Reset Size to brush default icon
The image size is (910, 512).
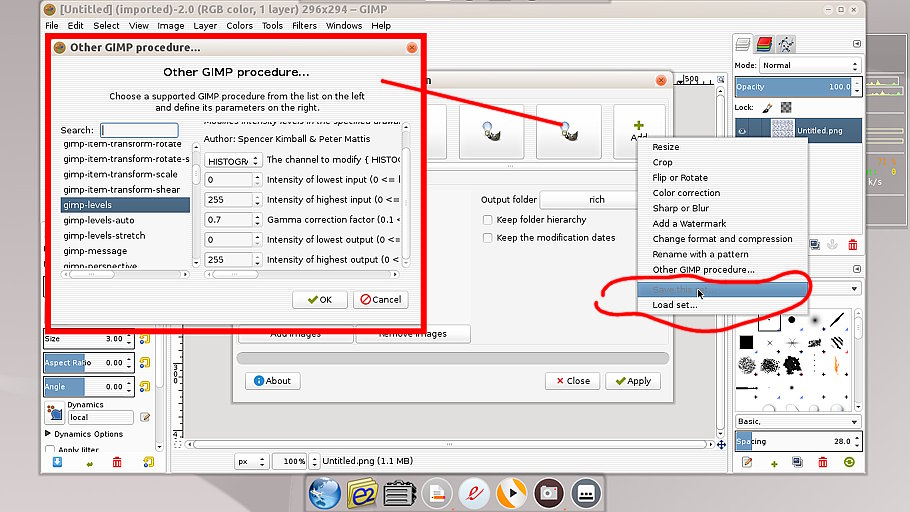pyautogui.click(x=145, y=338)
